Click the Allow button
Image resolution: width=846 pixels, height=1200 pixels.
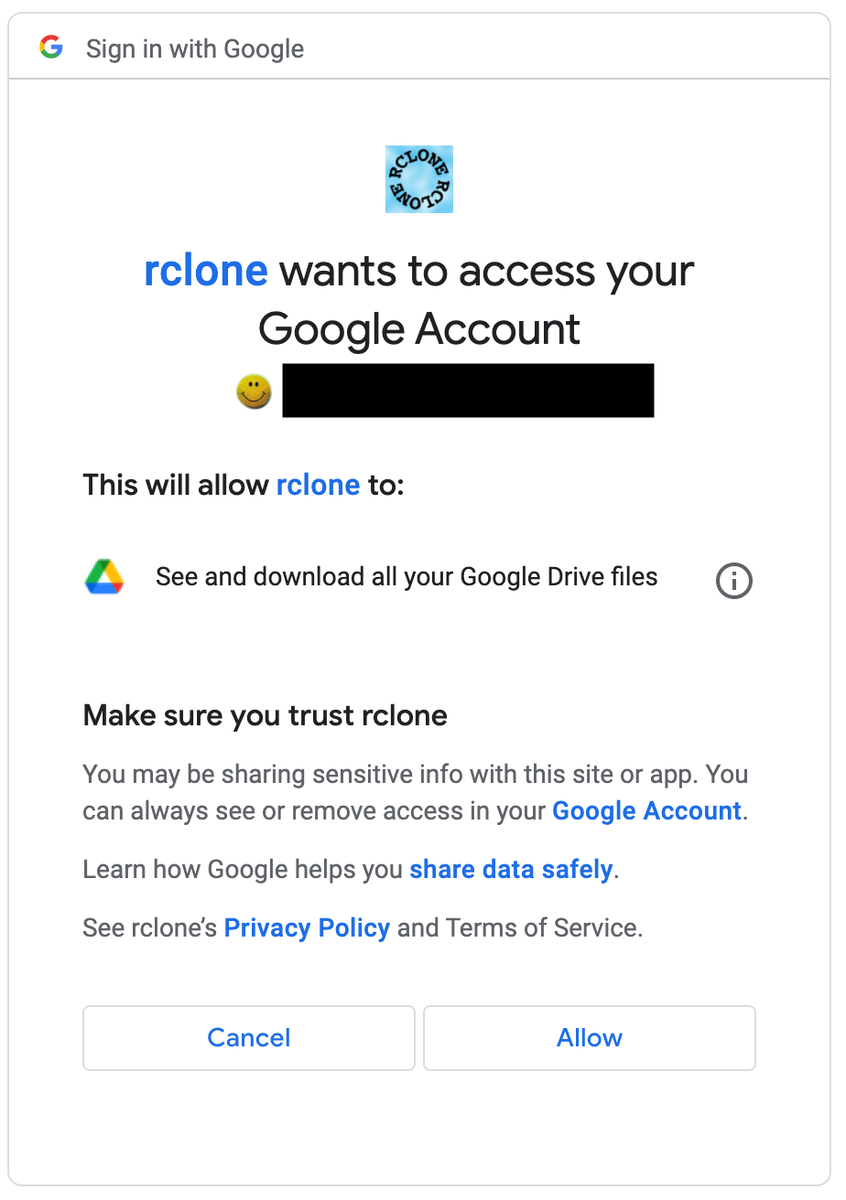tap(590, 1038)
